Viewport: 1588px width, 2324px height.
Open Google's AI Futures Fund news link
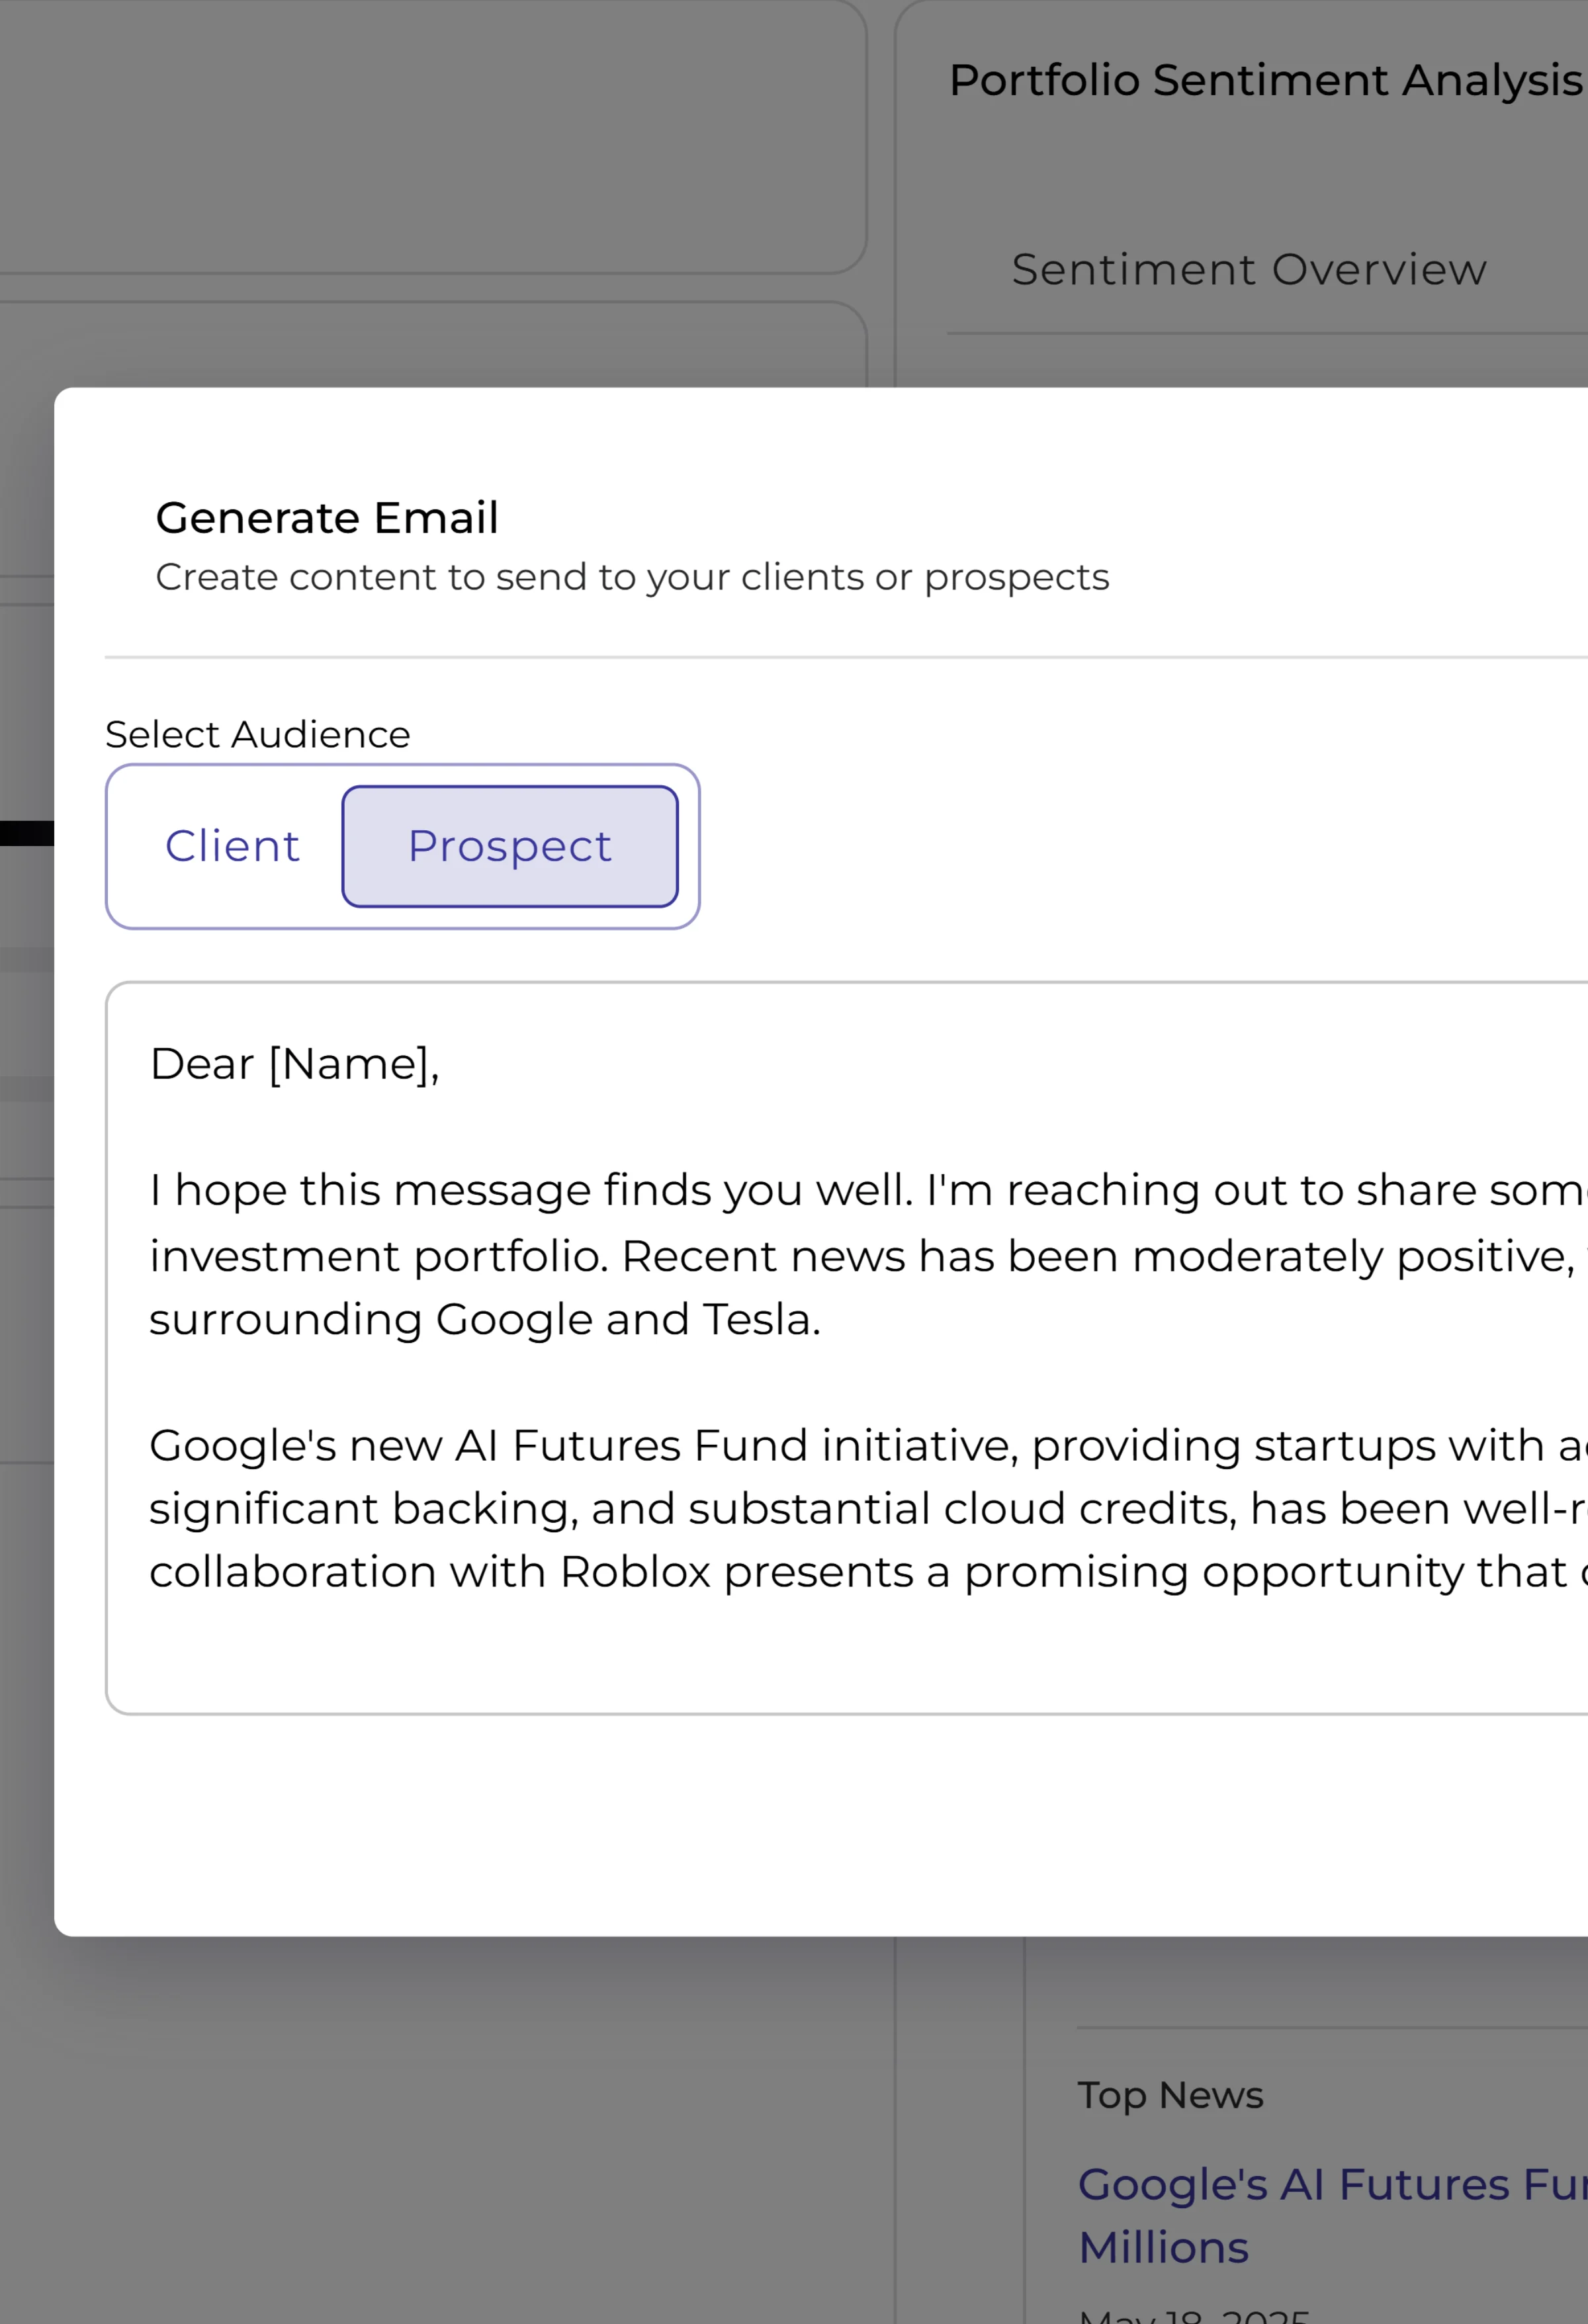pos(1330,2184)
